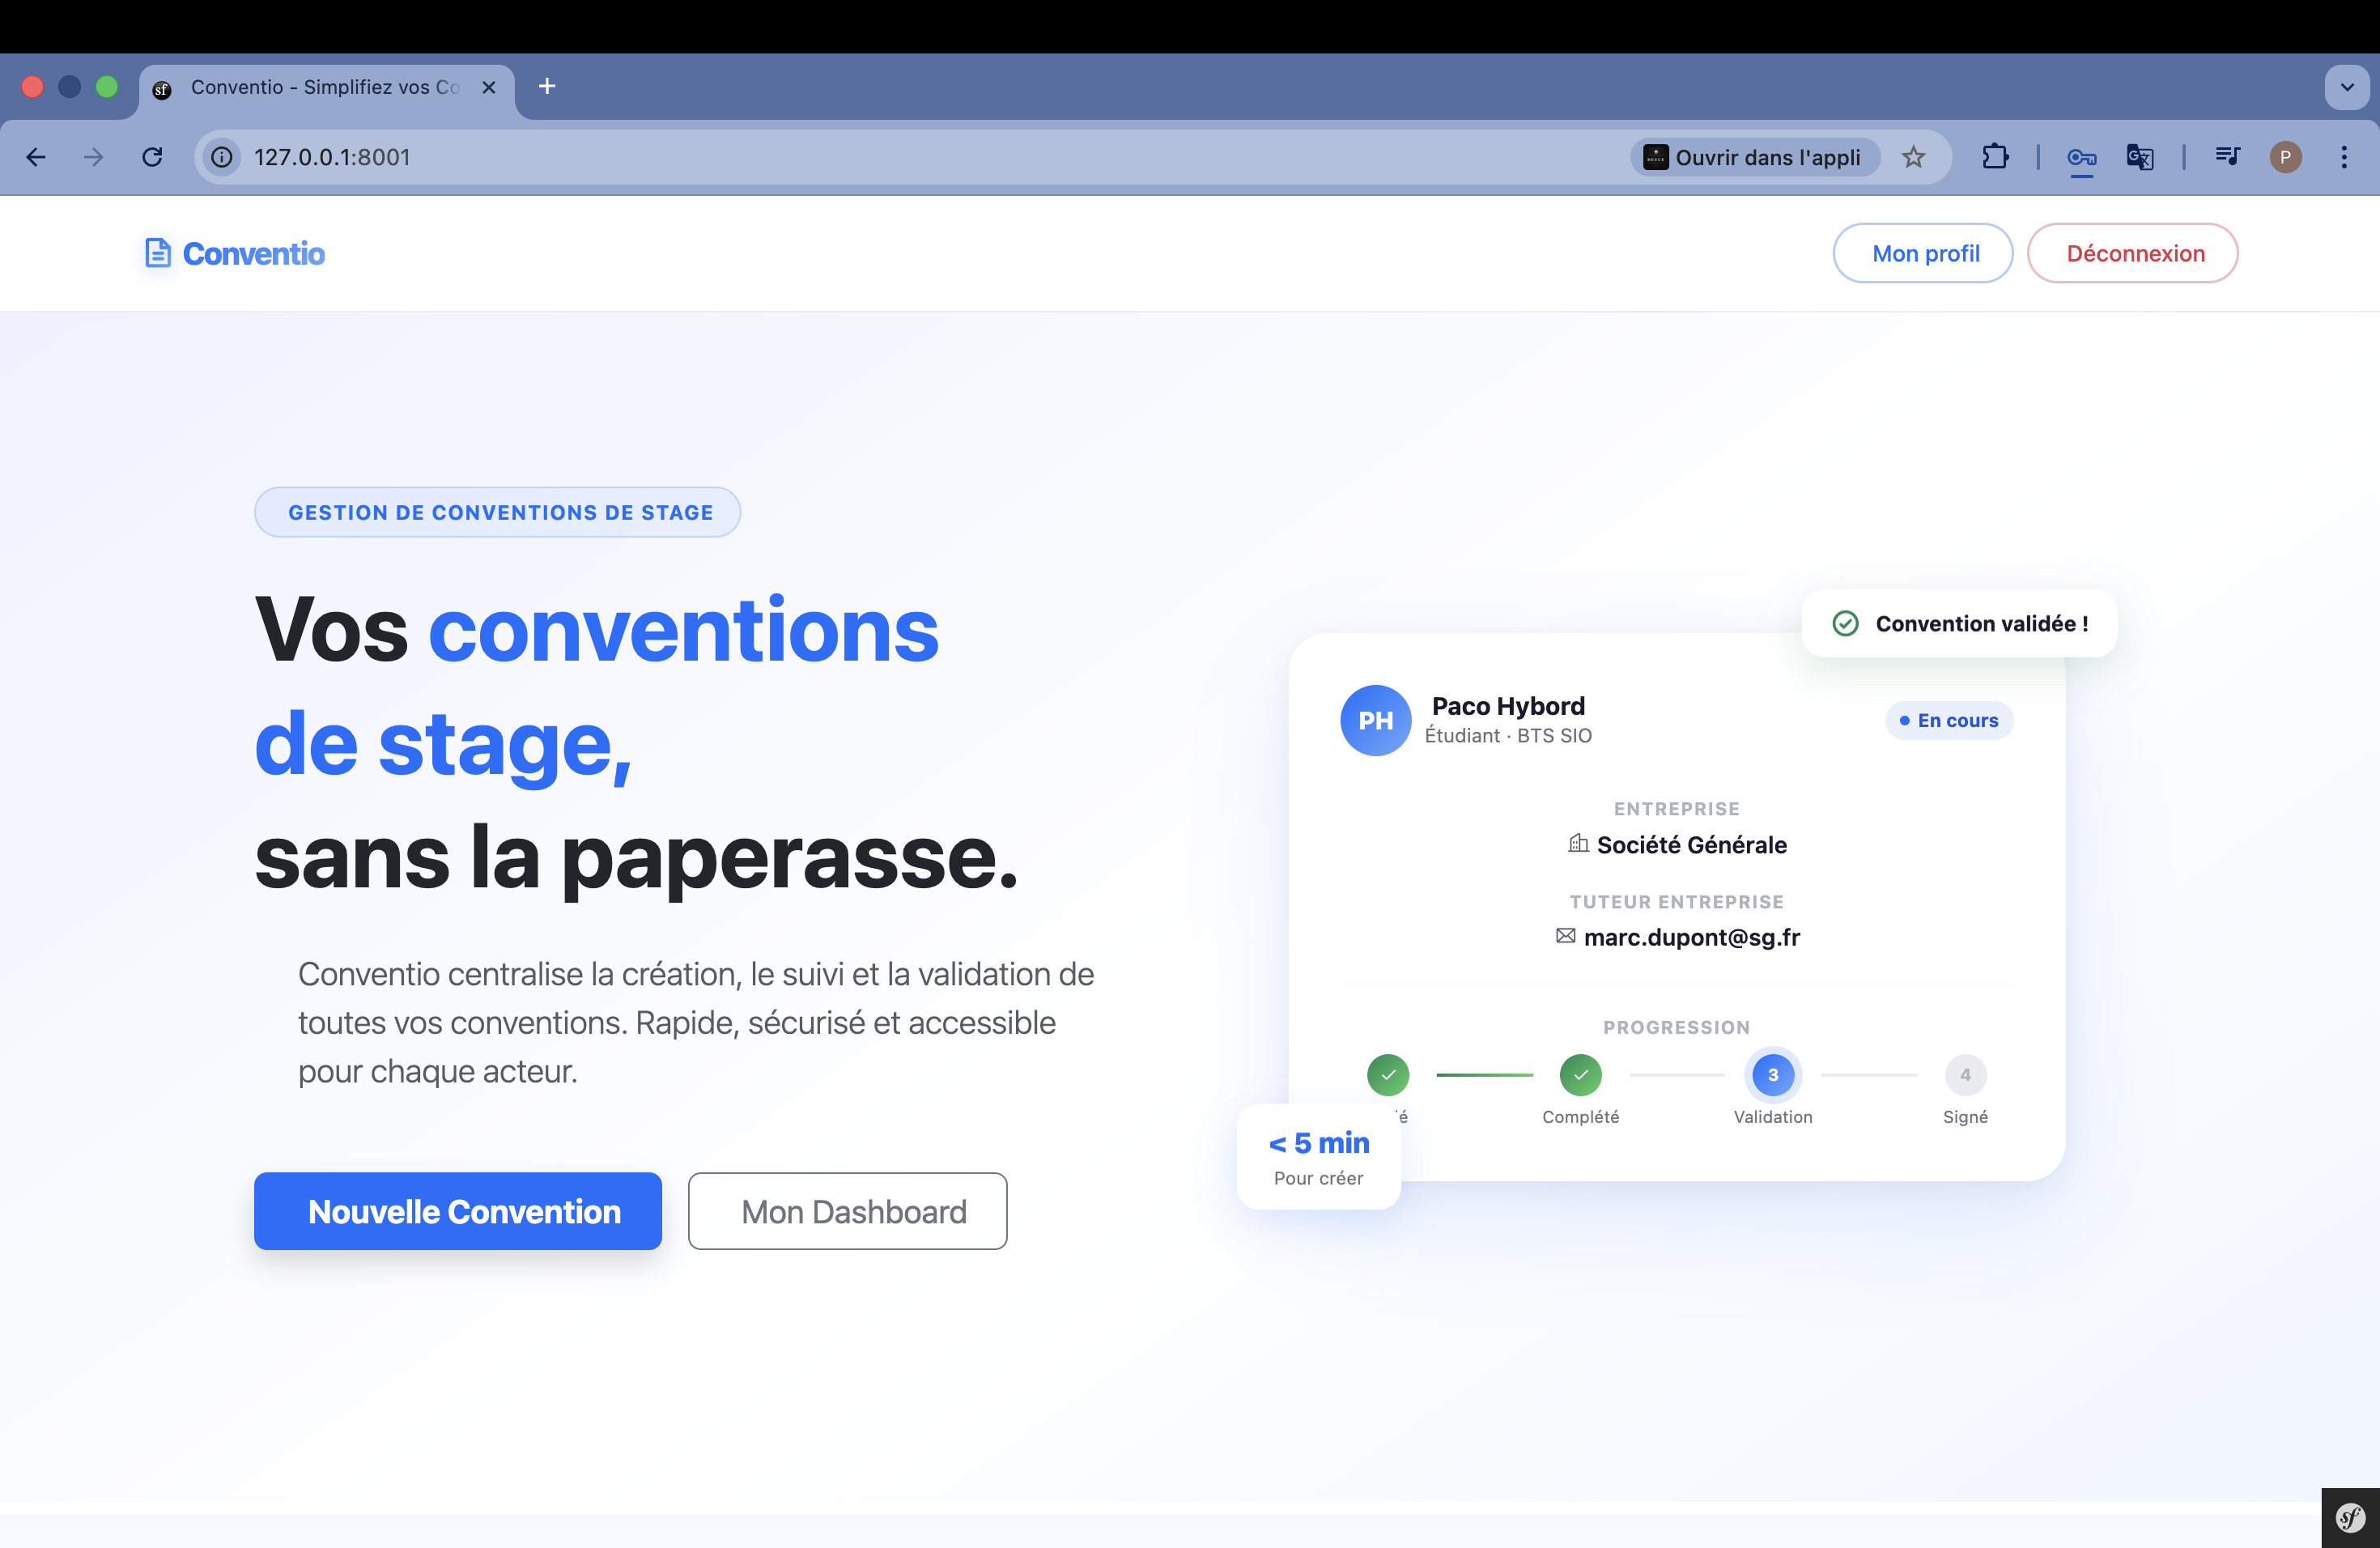The height and width of the screenshot is (1548, 2380).
Task: Open Google Translate from the browser toolbar
Action: pos(2139,157)
